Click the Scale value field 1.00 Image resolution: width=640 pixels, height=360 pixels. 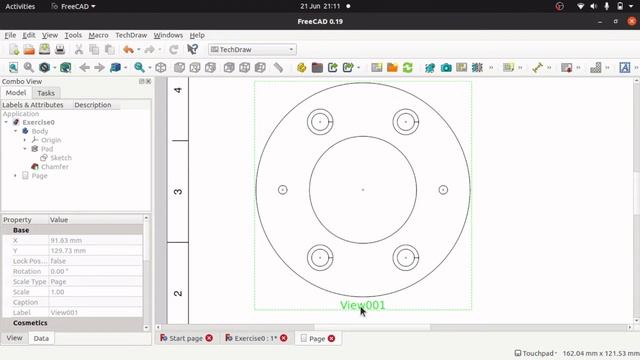click(x=96, y=292)
